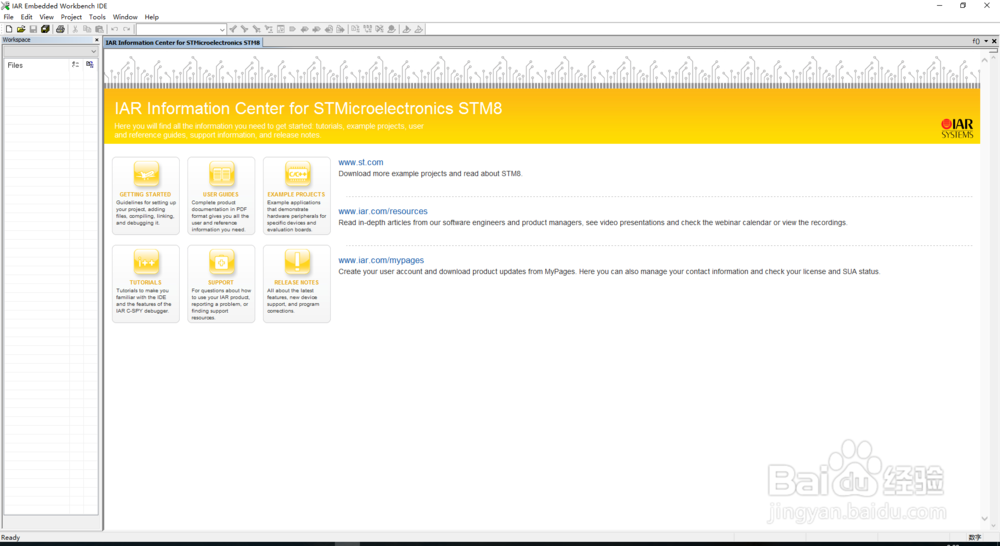This screenshot has width=1000, height=546.
Task: Click the Copy toolbar icon
Action: click(87, 29)
